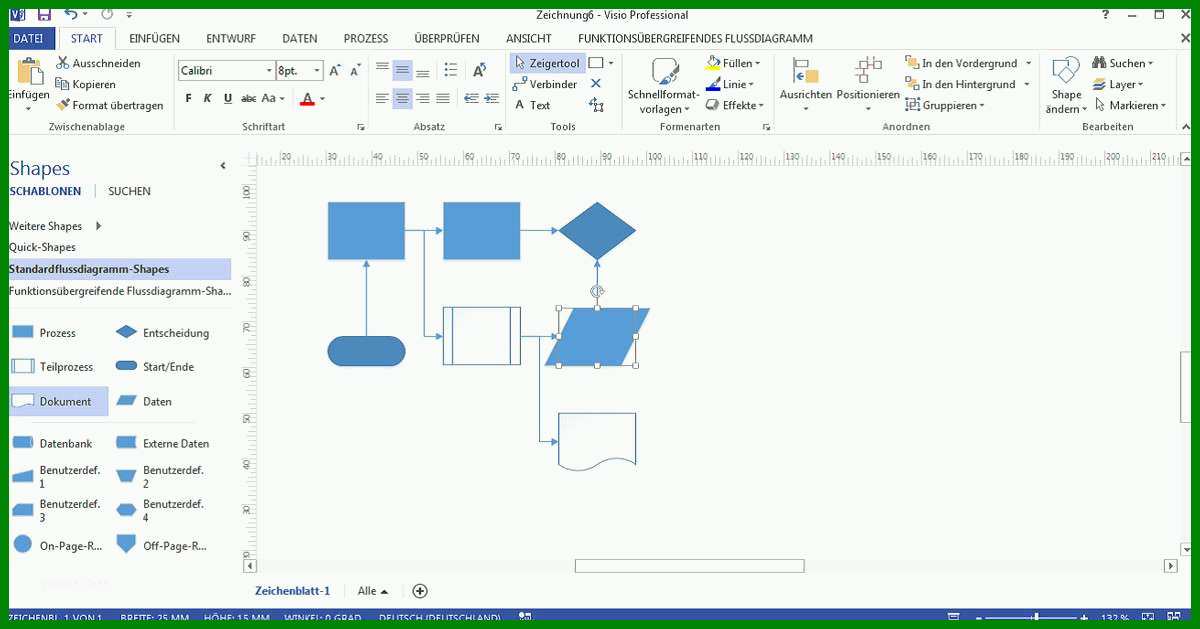The width and height of the screenshot is (1200, 629).
Task: Switch to the ENTWURF tab
Action: coord(231,38)
